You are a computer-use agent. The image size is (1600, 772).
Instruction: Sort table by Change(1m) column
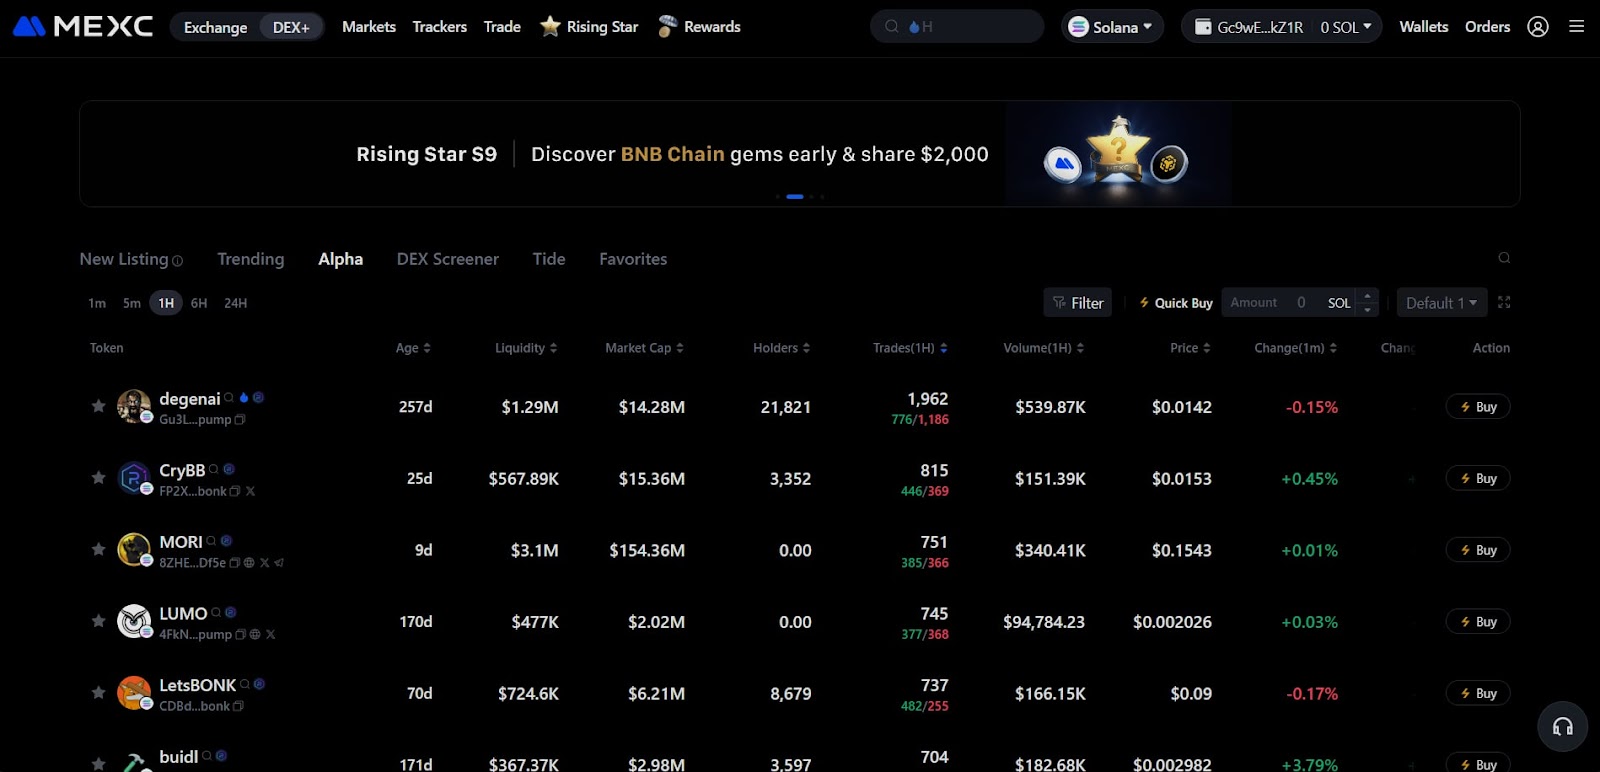pos(1296,348)
